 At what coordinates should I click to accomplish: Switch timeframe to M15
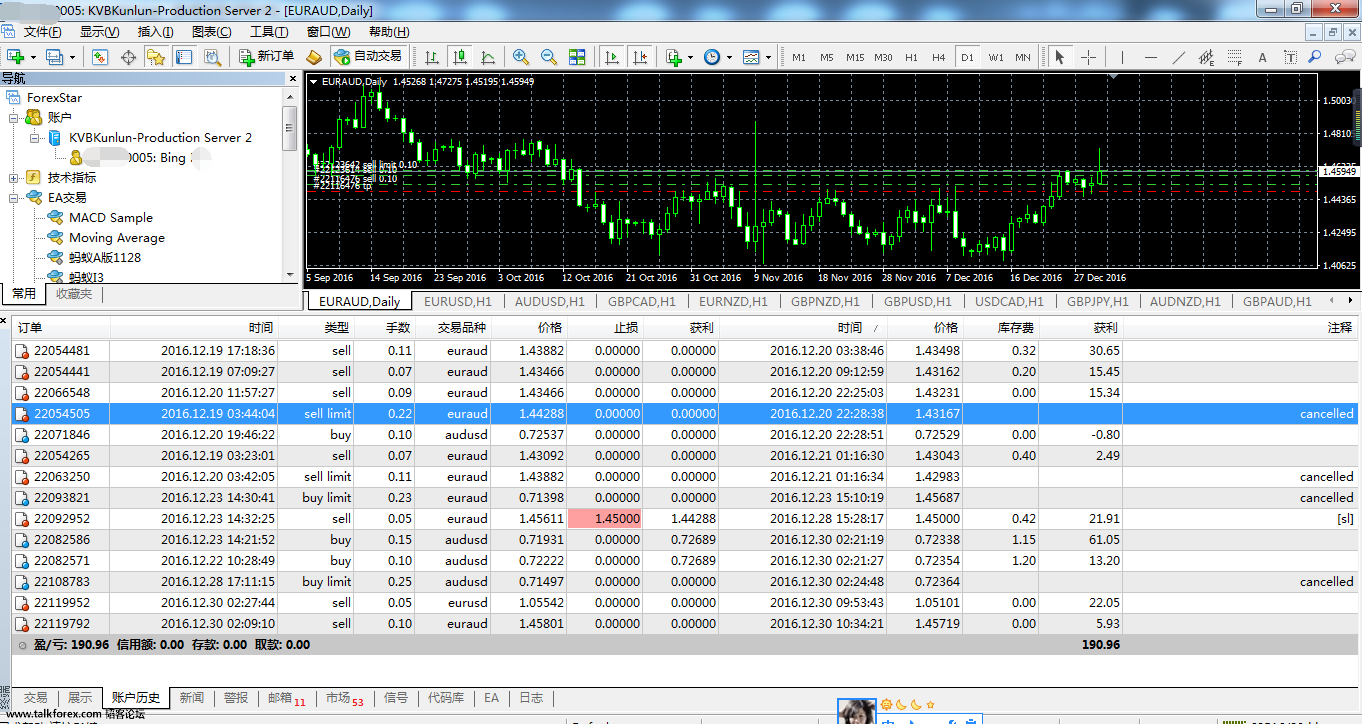click(855, 57)
